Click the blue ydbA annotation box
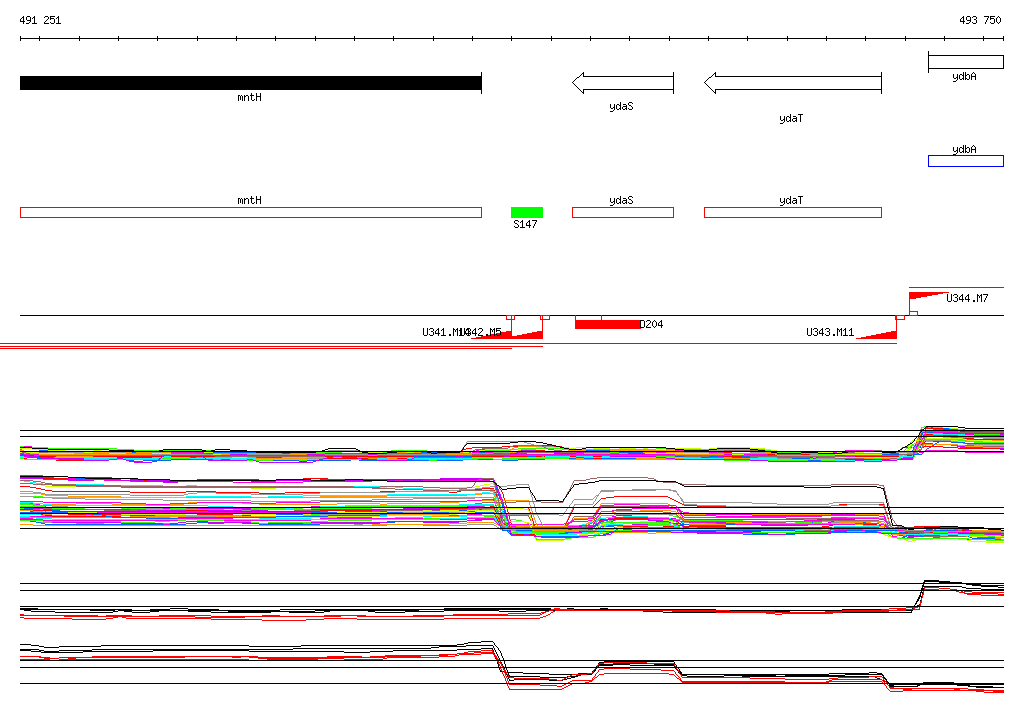Viewport: 1024px width, 714px height. [966, 161]
